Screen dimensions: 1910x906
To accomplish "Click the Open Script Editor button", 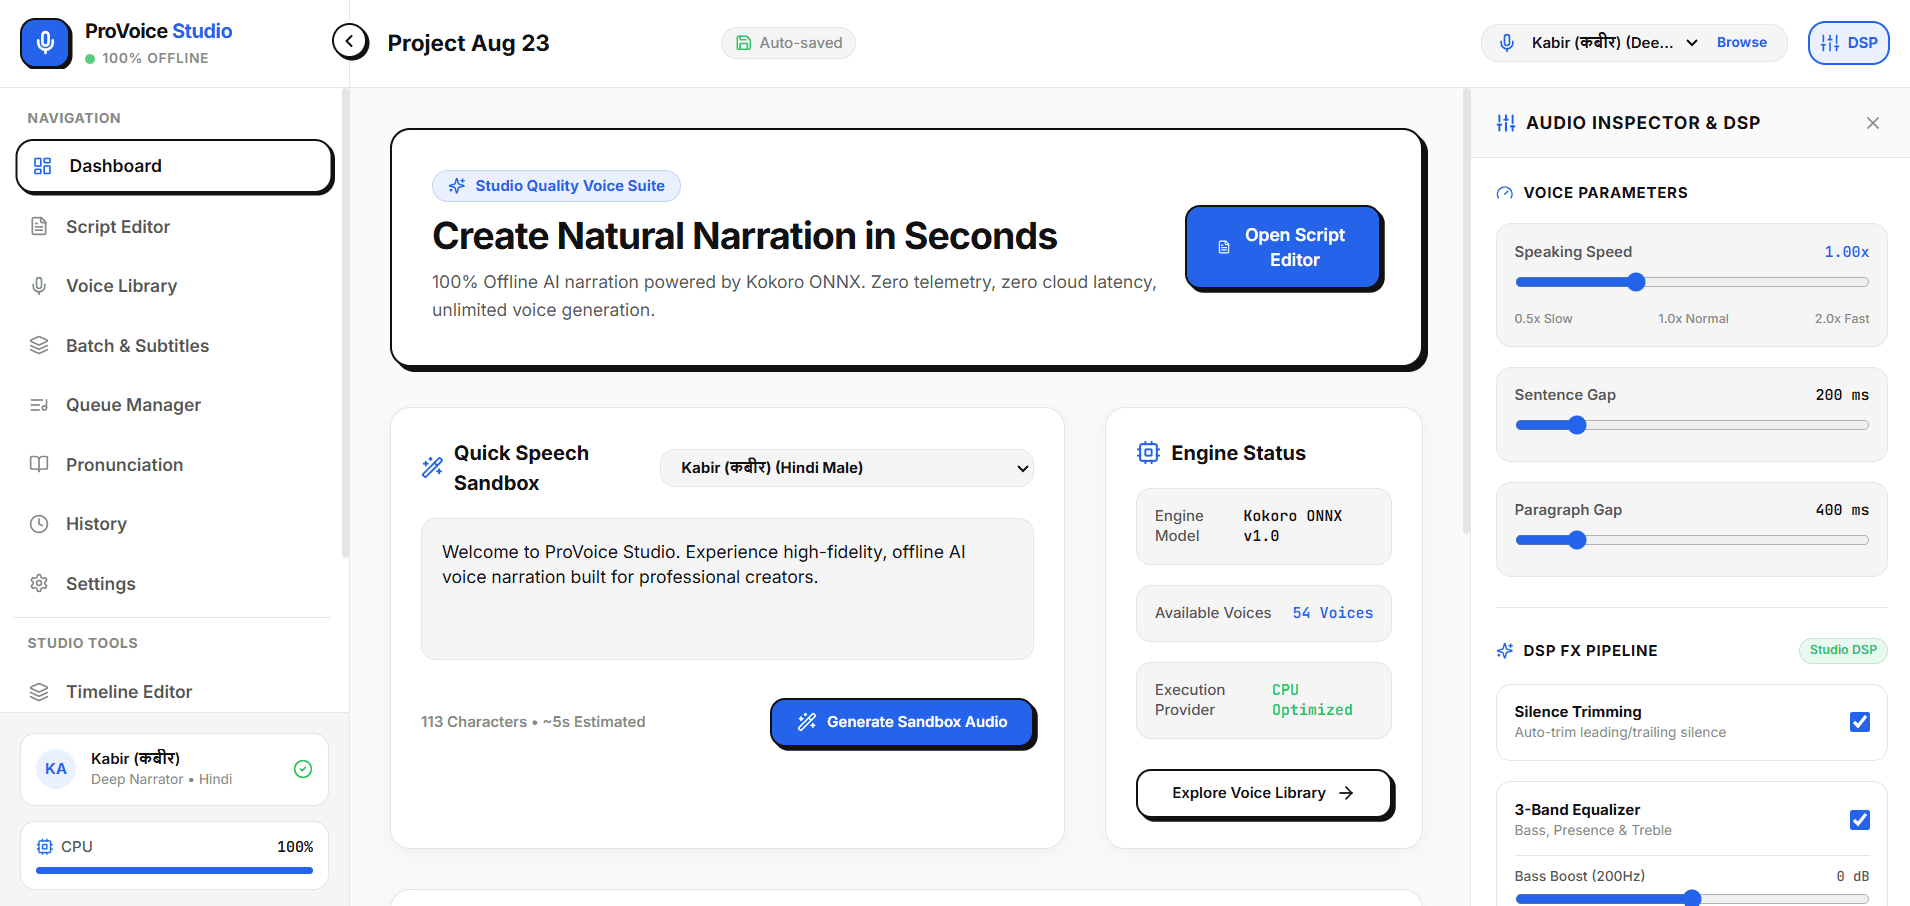I will click(1284, 247).
